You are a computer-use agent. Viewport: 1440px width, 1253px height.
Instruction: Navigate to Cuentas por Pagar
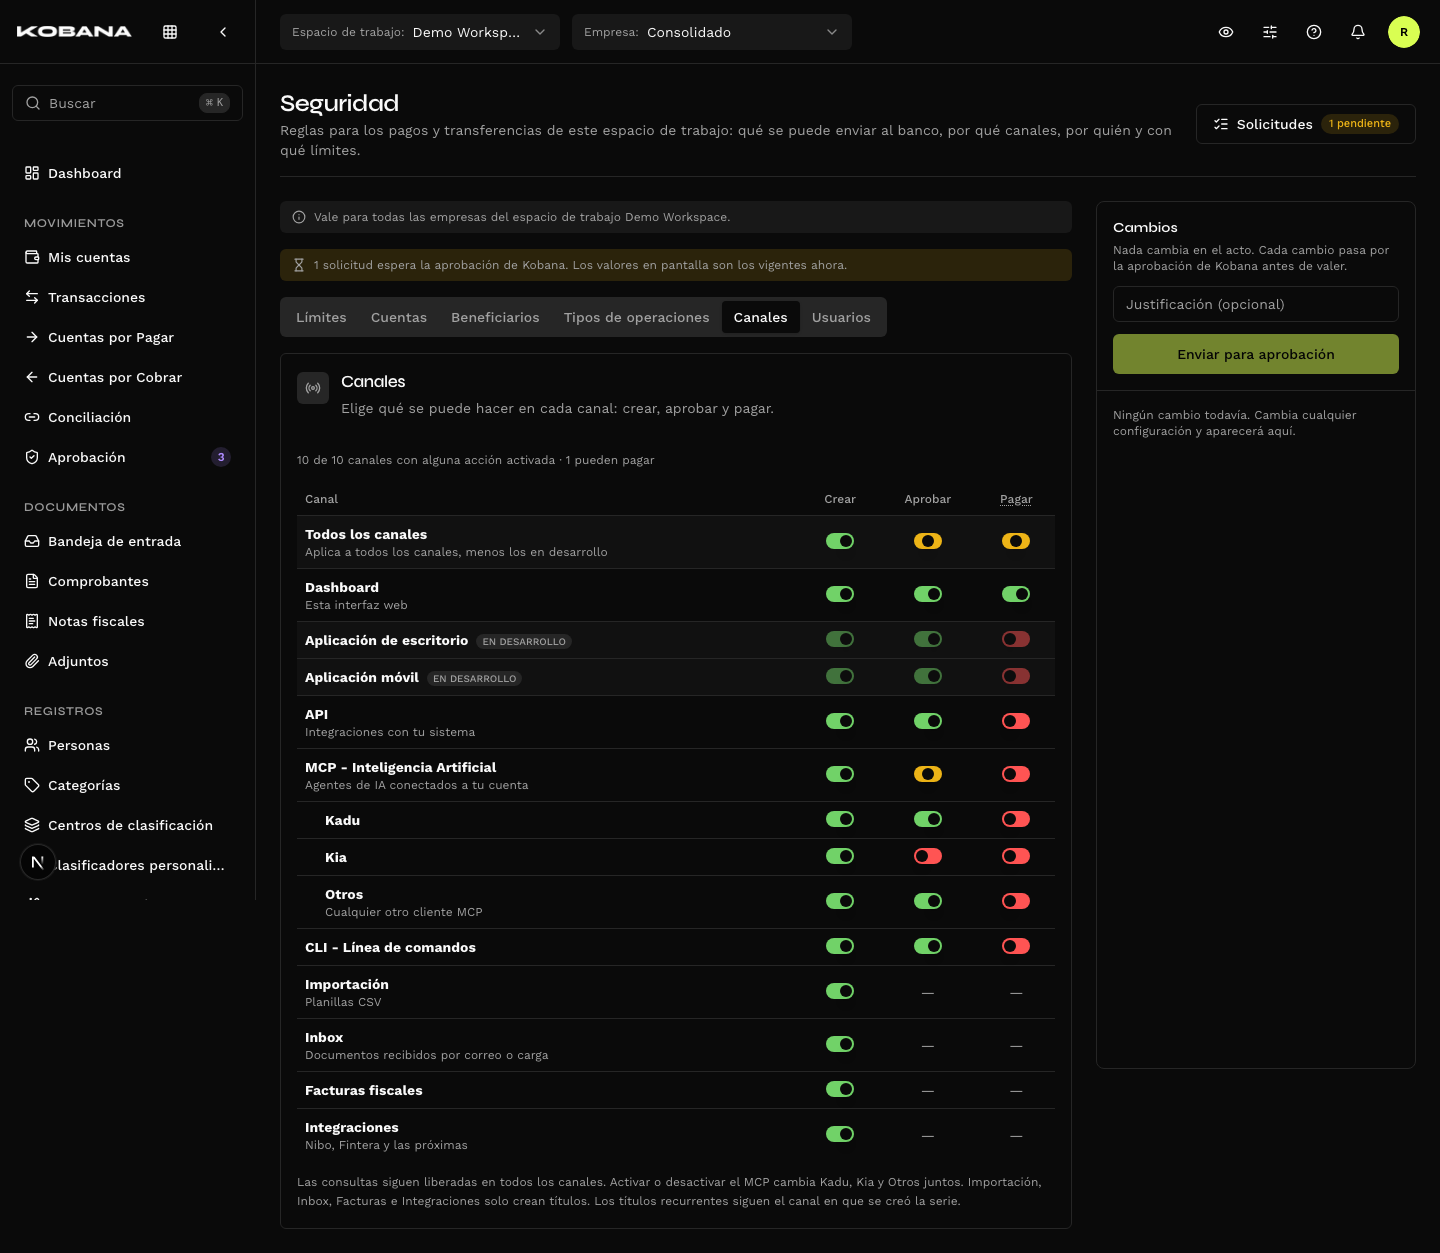(127, 337)
